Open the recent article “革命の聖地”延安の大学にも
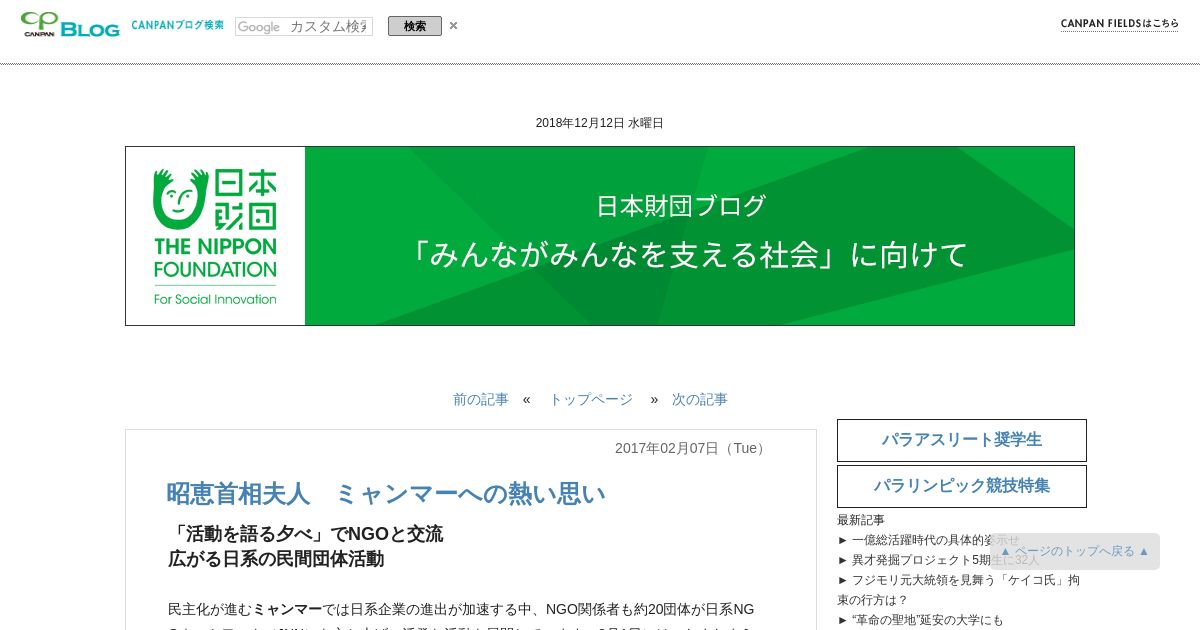Image resolution: width=1200 pixels, height=630 pixels. click(x=928, y=620)
